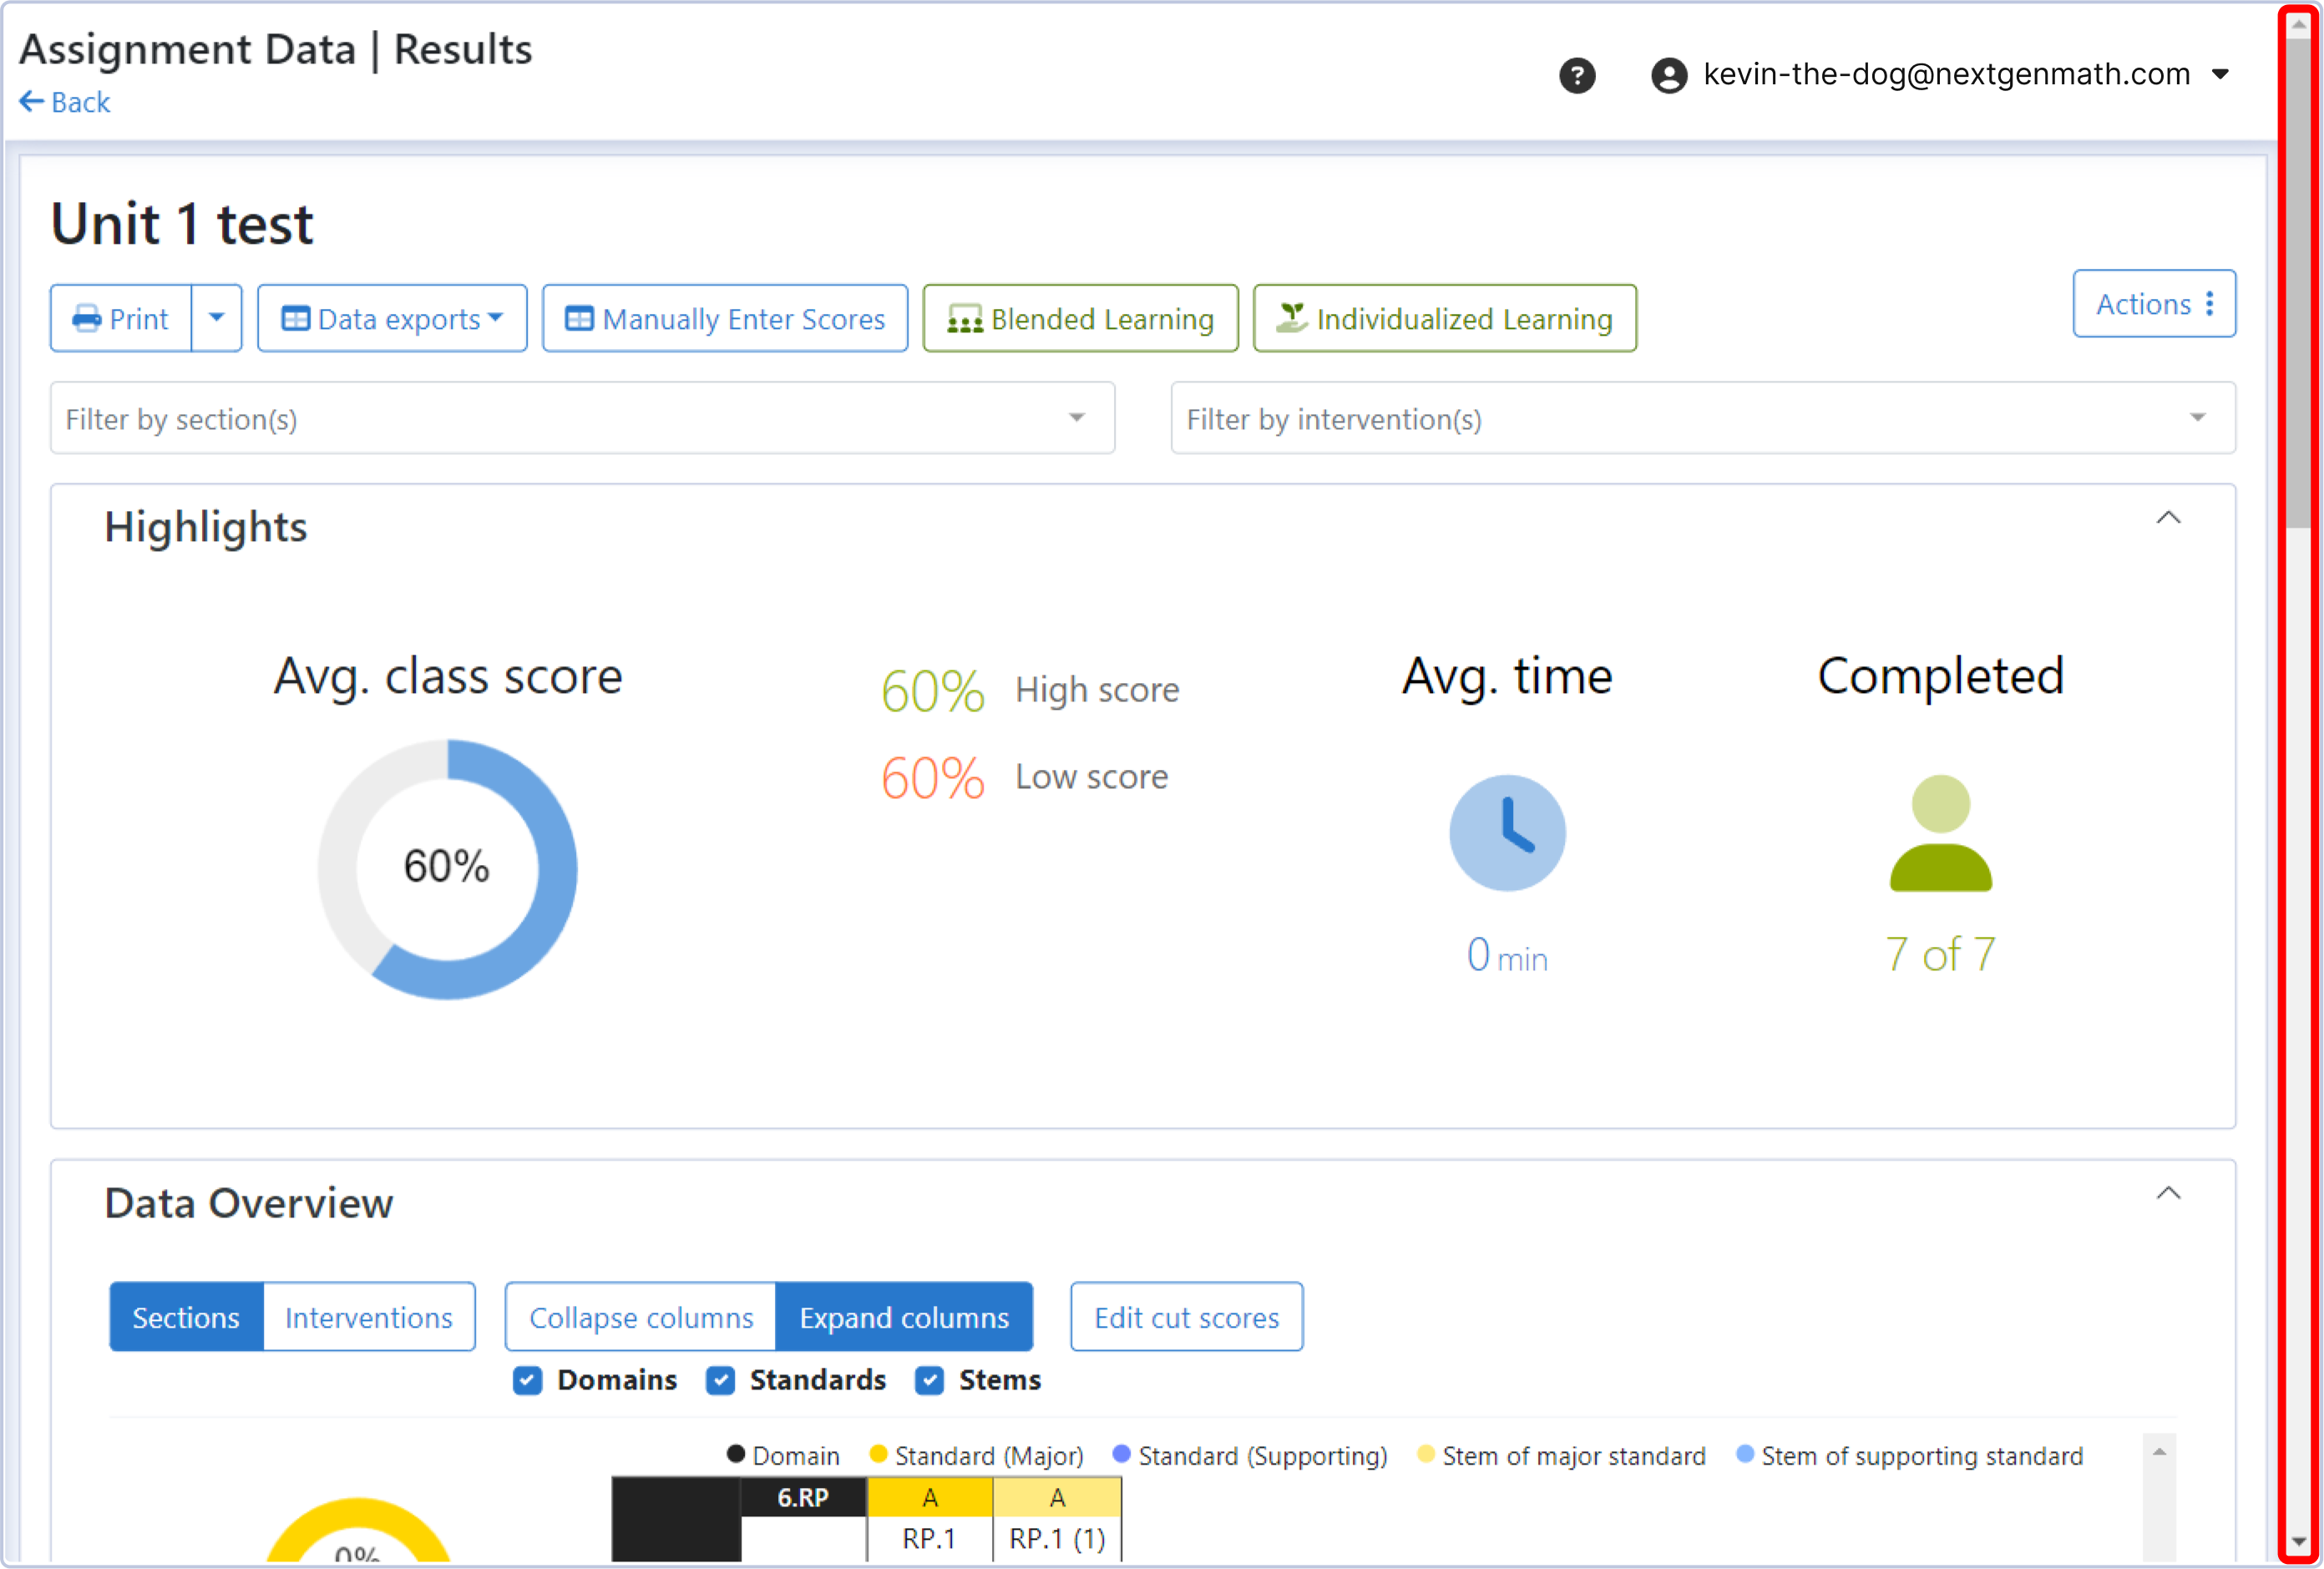Click the 60% average class score donut chart
Image resolution: width=2324 pixels, height=1569 pixels.
(x=447, y=868)
